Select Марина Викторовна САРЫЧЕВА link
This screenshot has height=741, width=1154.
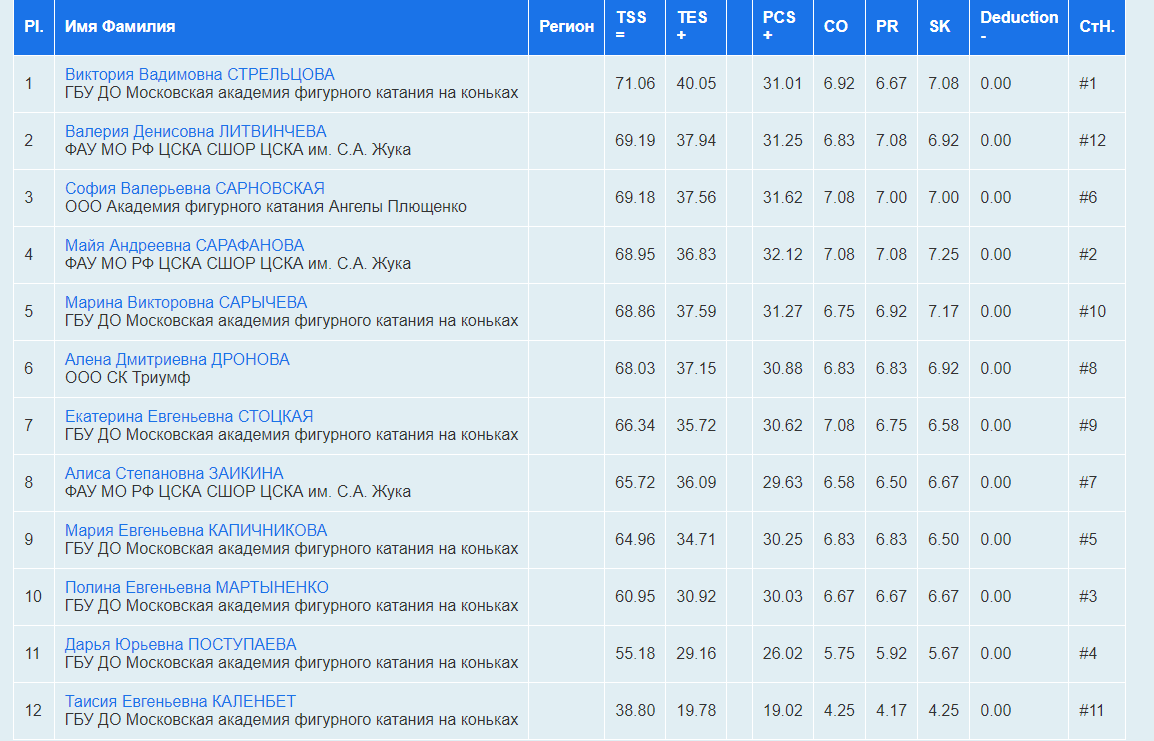tap(186, 303)
